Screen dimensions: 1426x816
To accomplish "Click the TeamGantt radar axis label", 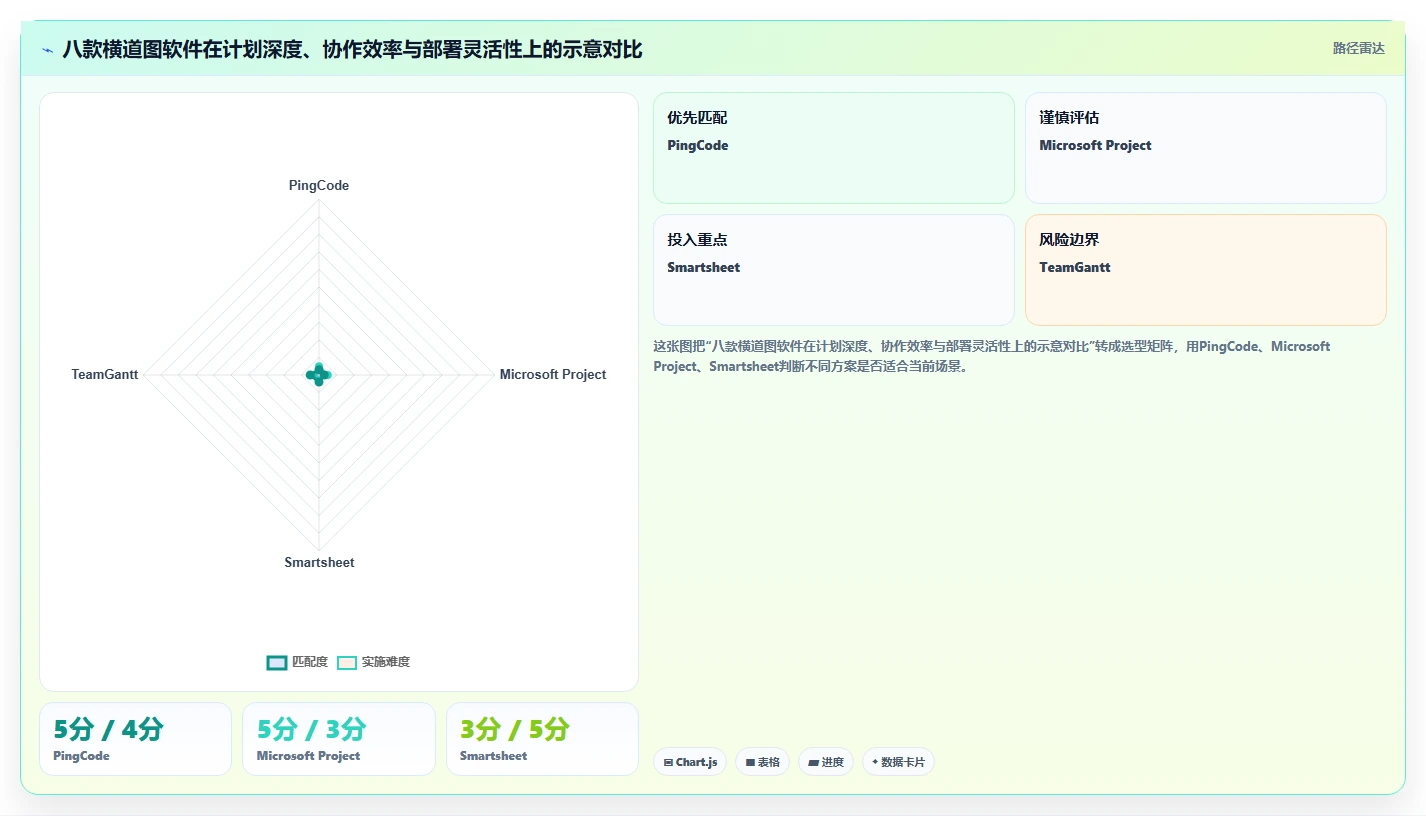I will pos(105,374).
